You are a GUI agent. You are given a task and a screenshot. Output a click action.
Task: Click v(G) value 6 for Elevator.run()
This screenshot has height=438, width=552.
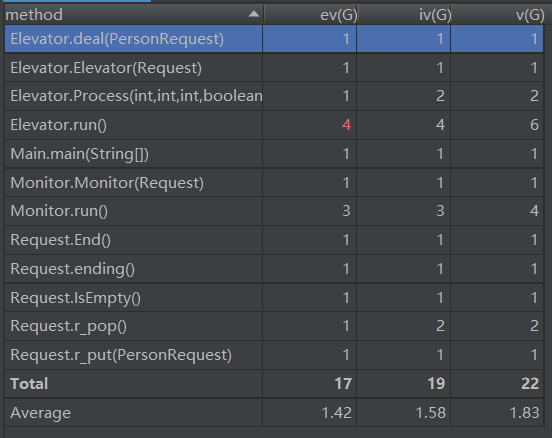534,125
